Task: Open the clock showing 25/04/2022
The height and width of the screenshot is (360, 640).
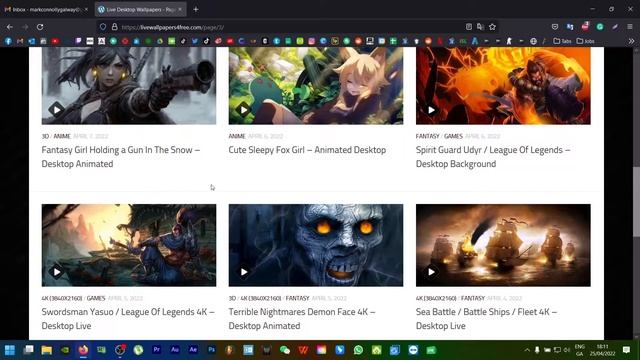Action: pyautogui.click(x=602, y=350)
